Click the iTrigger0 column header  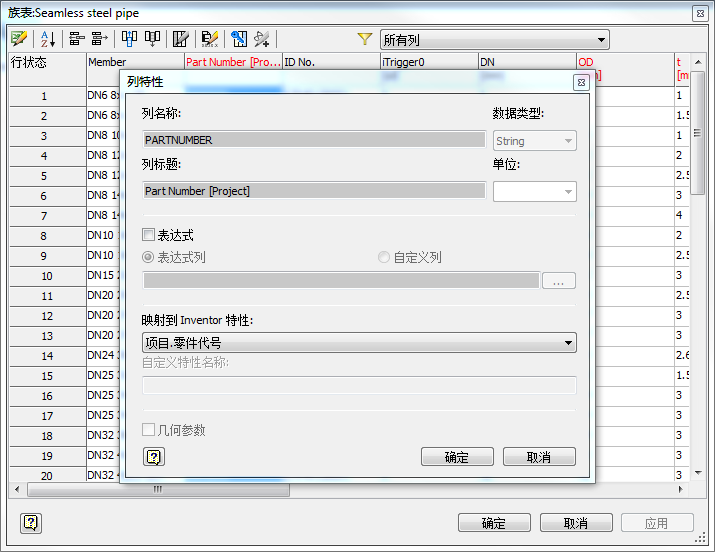point(430,62)
